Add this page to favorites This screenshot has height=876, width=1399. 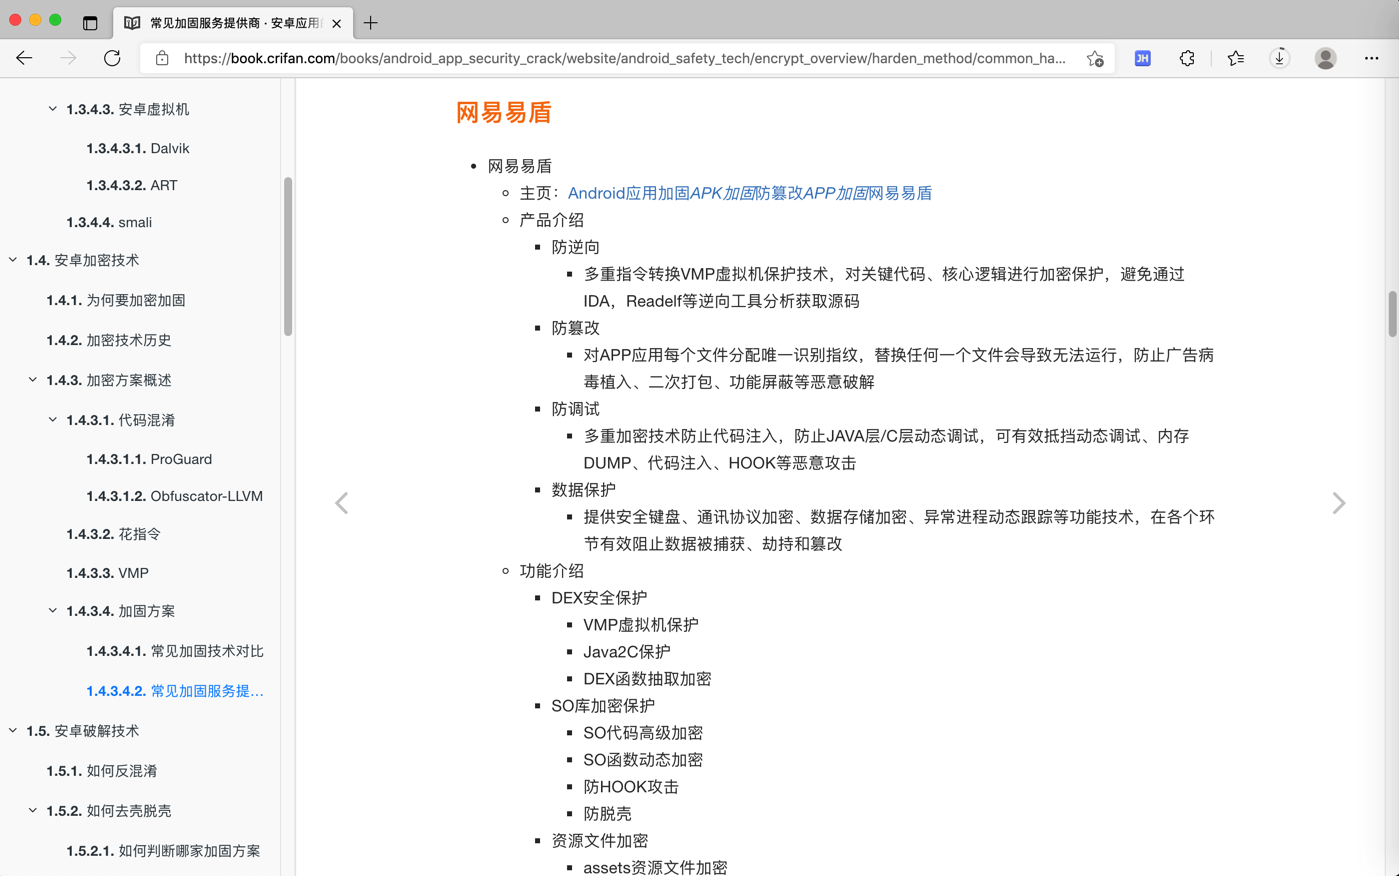pos(1095,58)
